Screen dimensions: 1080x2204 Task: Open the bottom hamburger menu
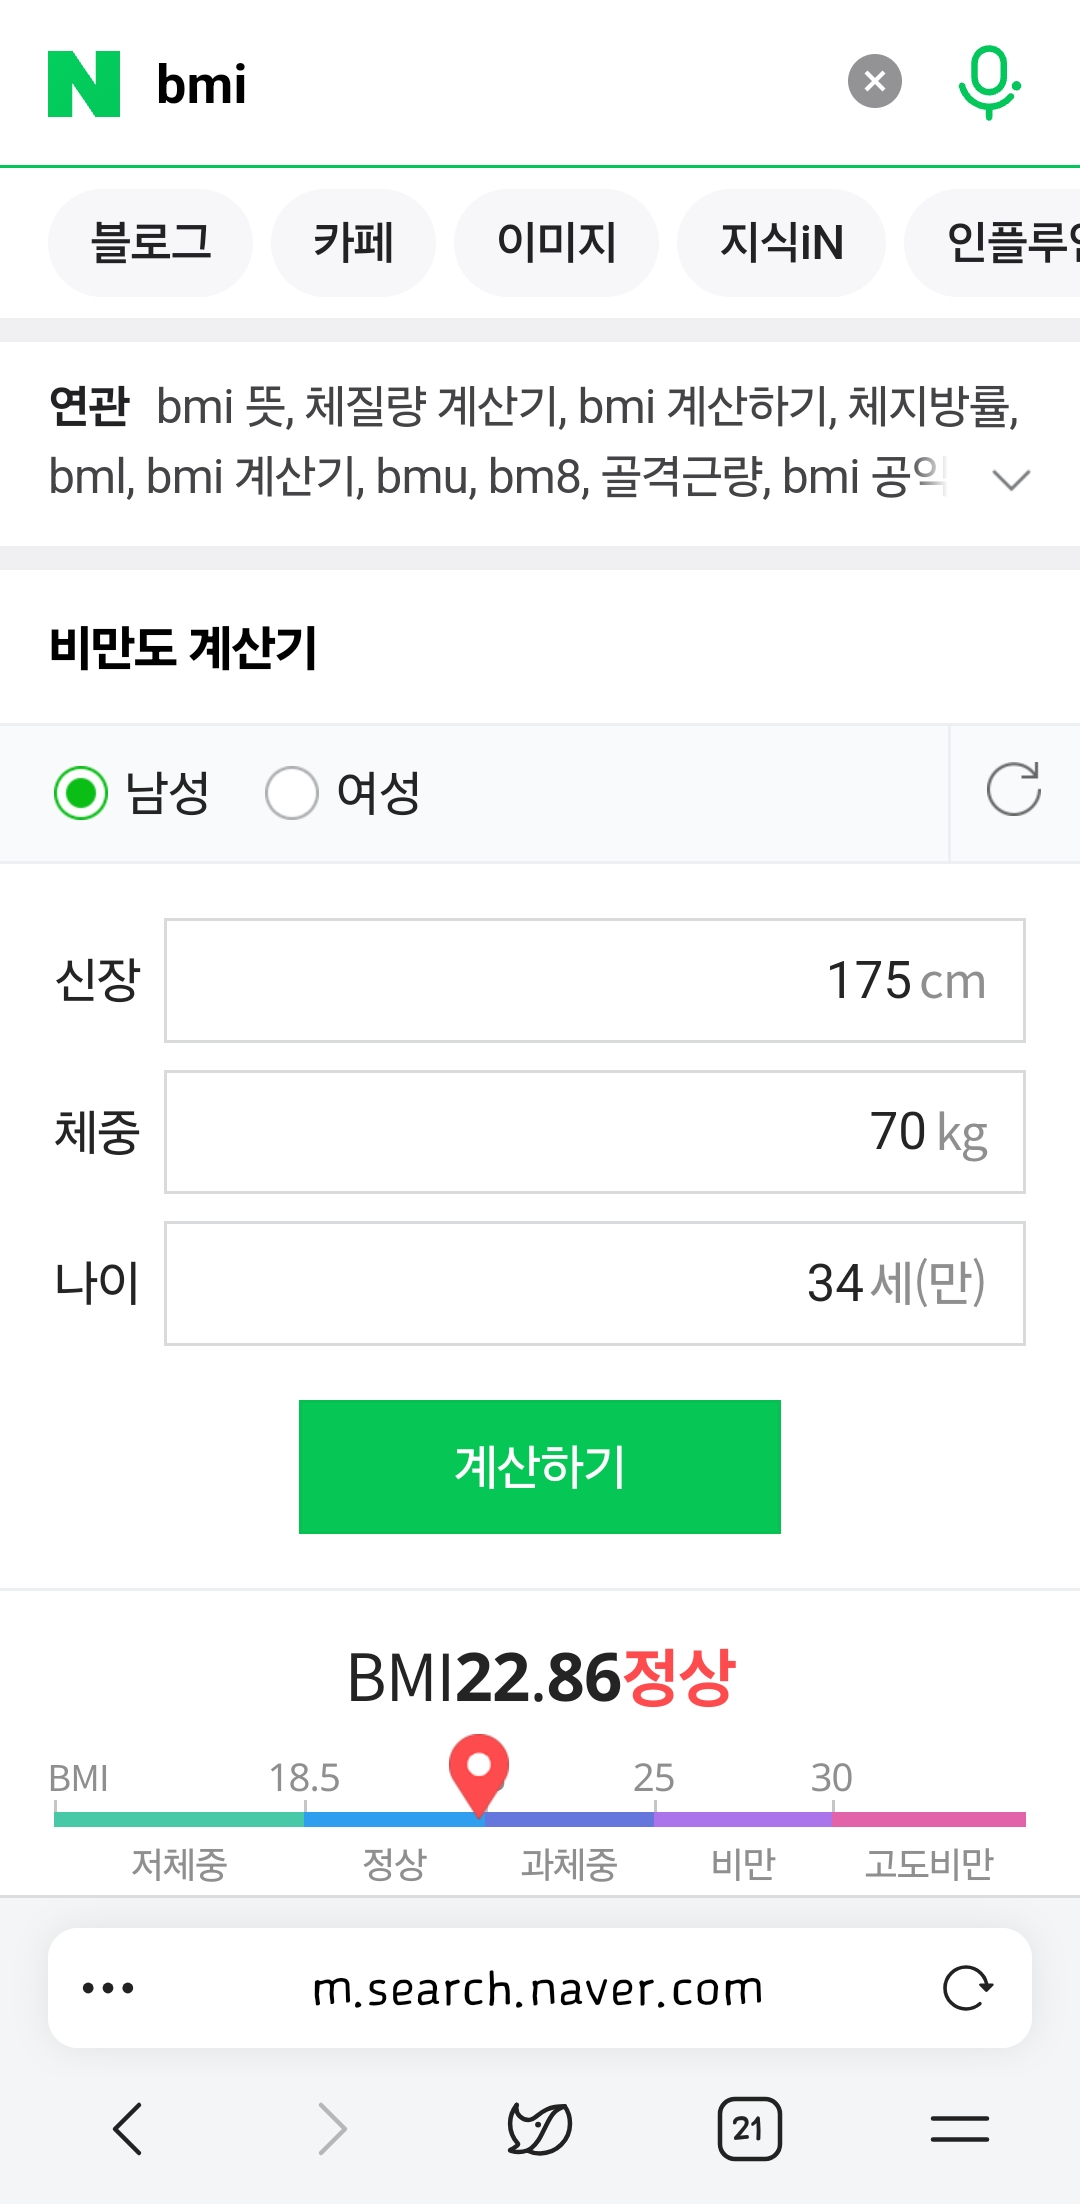pos(960,2128)
